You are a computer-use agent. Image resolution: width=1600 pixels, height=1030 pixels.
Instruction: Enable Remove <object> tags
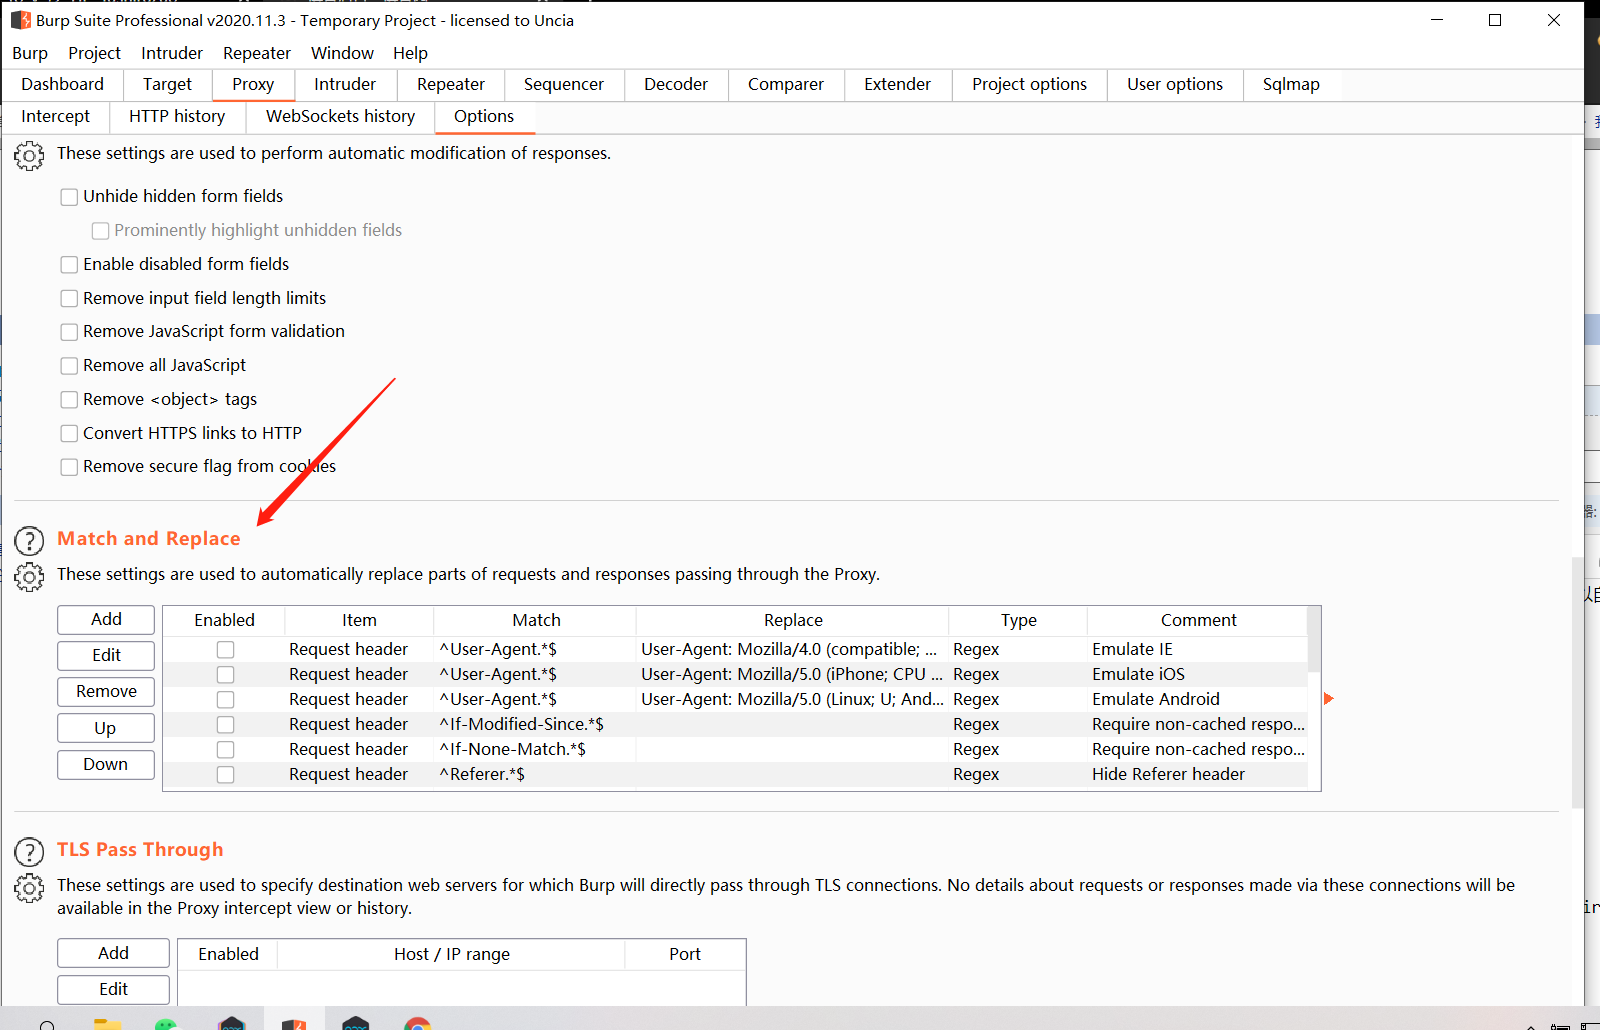pos(69,400)
